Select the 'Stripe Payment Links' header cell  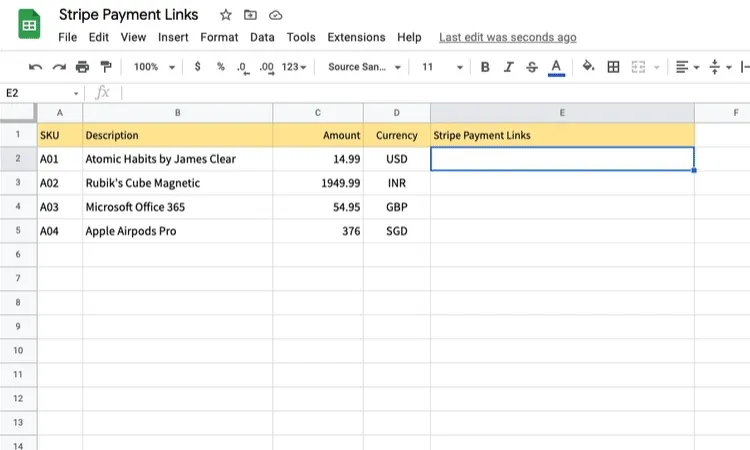point(562,135)
